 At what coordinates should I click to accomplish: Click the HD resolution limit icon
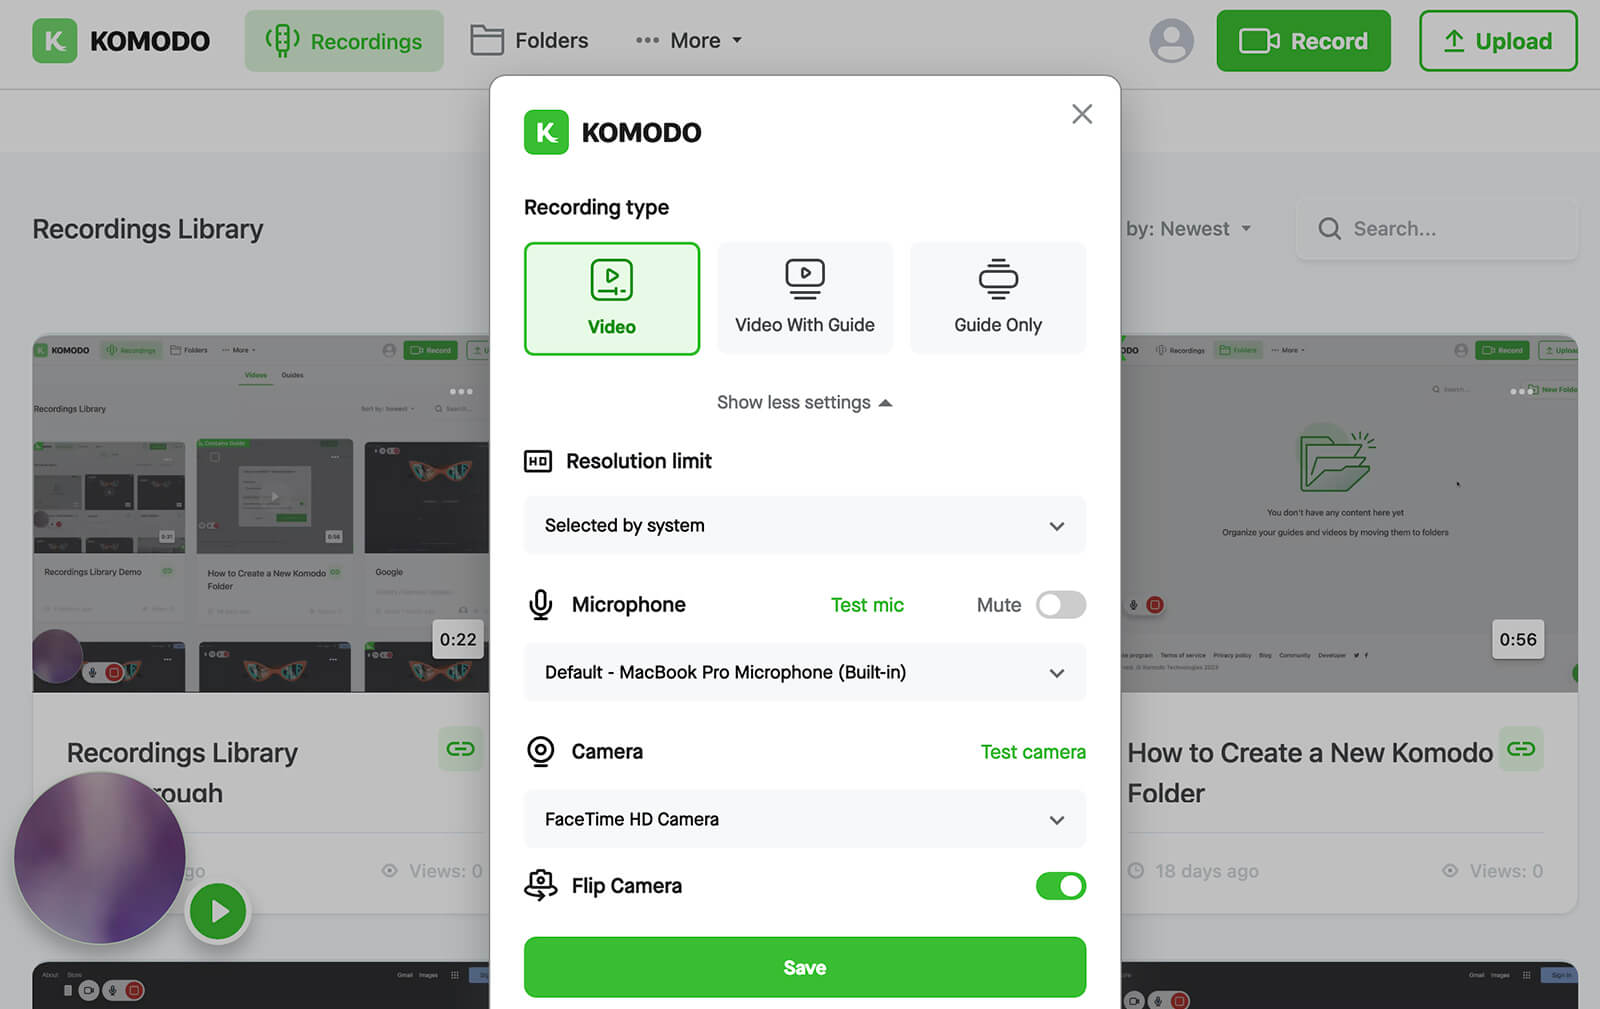pos(538,461)
